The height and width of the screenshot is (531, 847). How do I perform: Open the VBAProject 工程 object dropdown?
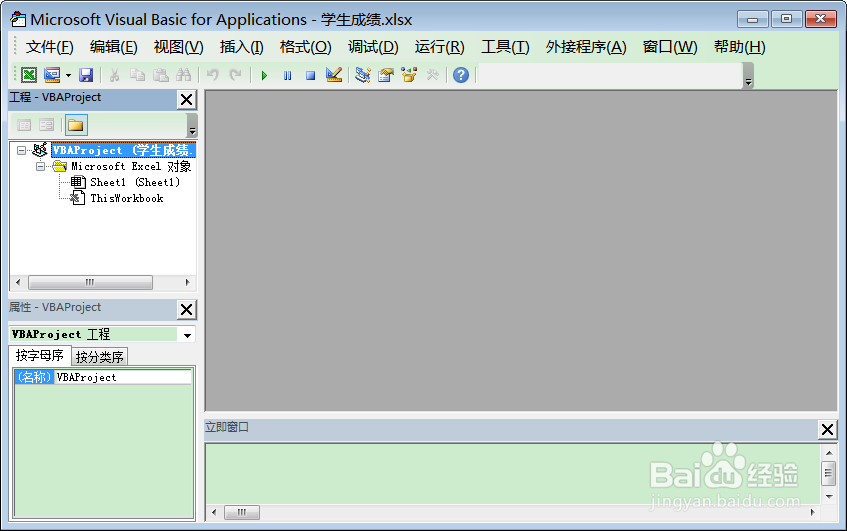point(187,335)
